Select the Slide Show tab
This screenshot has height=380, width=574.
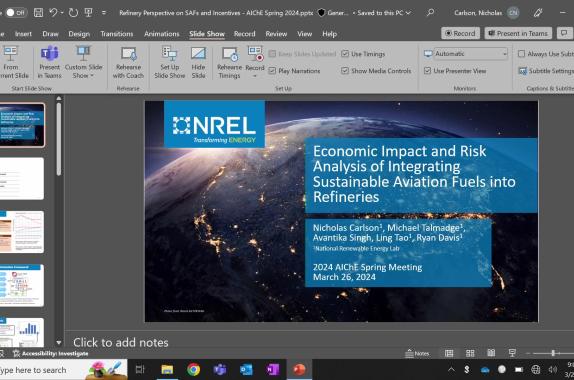207,34
